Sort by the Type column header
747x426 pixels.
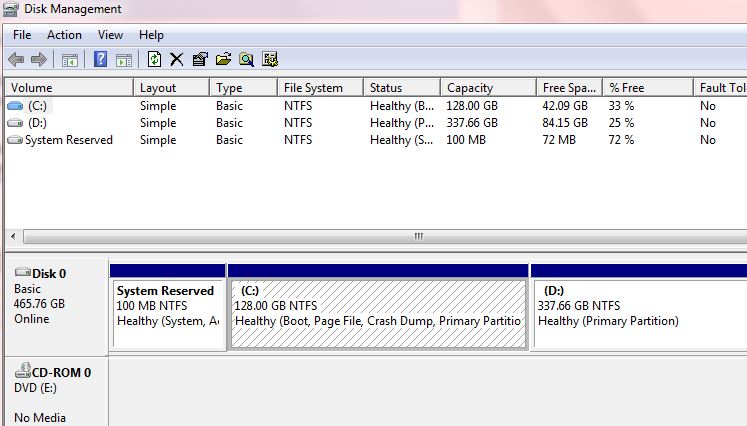pos(243,88)
